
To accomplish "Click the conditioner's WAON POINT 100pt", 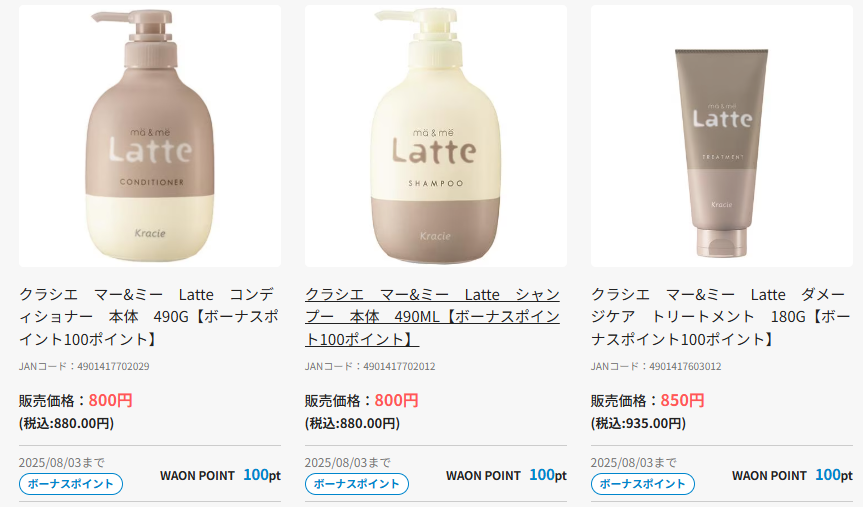I will (x=220, y=475).
